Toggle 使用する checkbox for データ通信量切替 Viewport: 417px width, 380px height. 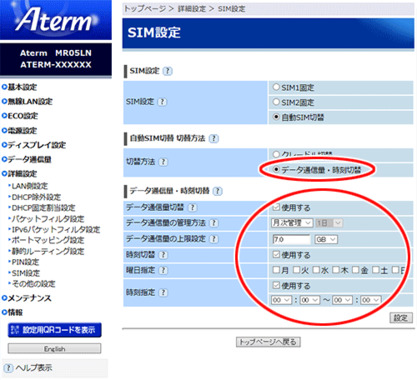276,207
